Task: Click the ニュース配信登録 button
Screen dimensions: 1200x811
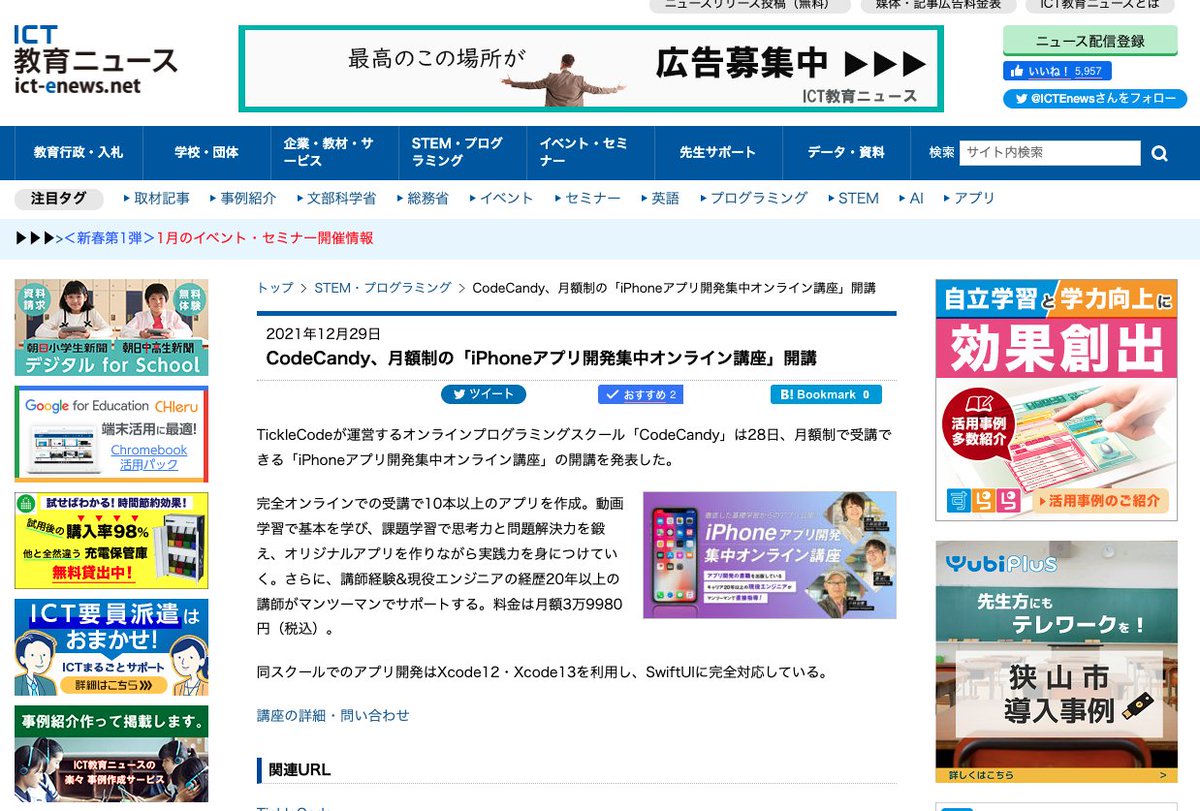Action: (x=1091, y=38)
